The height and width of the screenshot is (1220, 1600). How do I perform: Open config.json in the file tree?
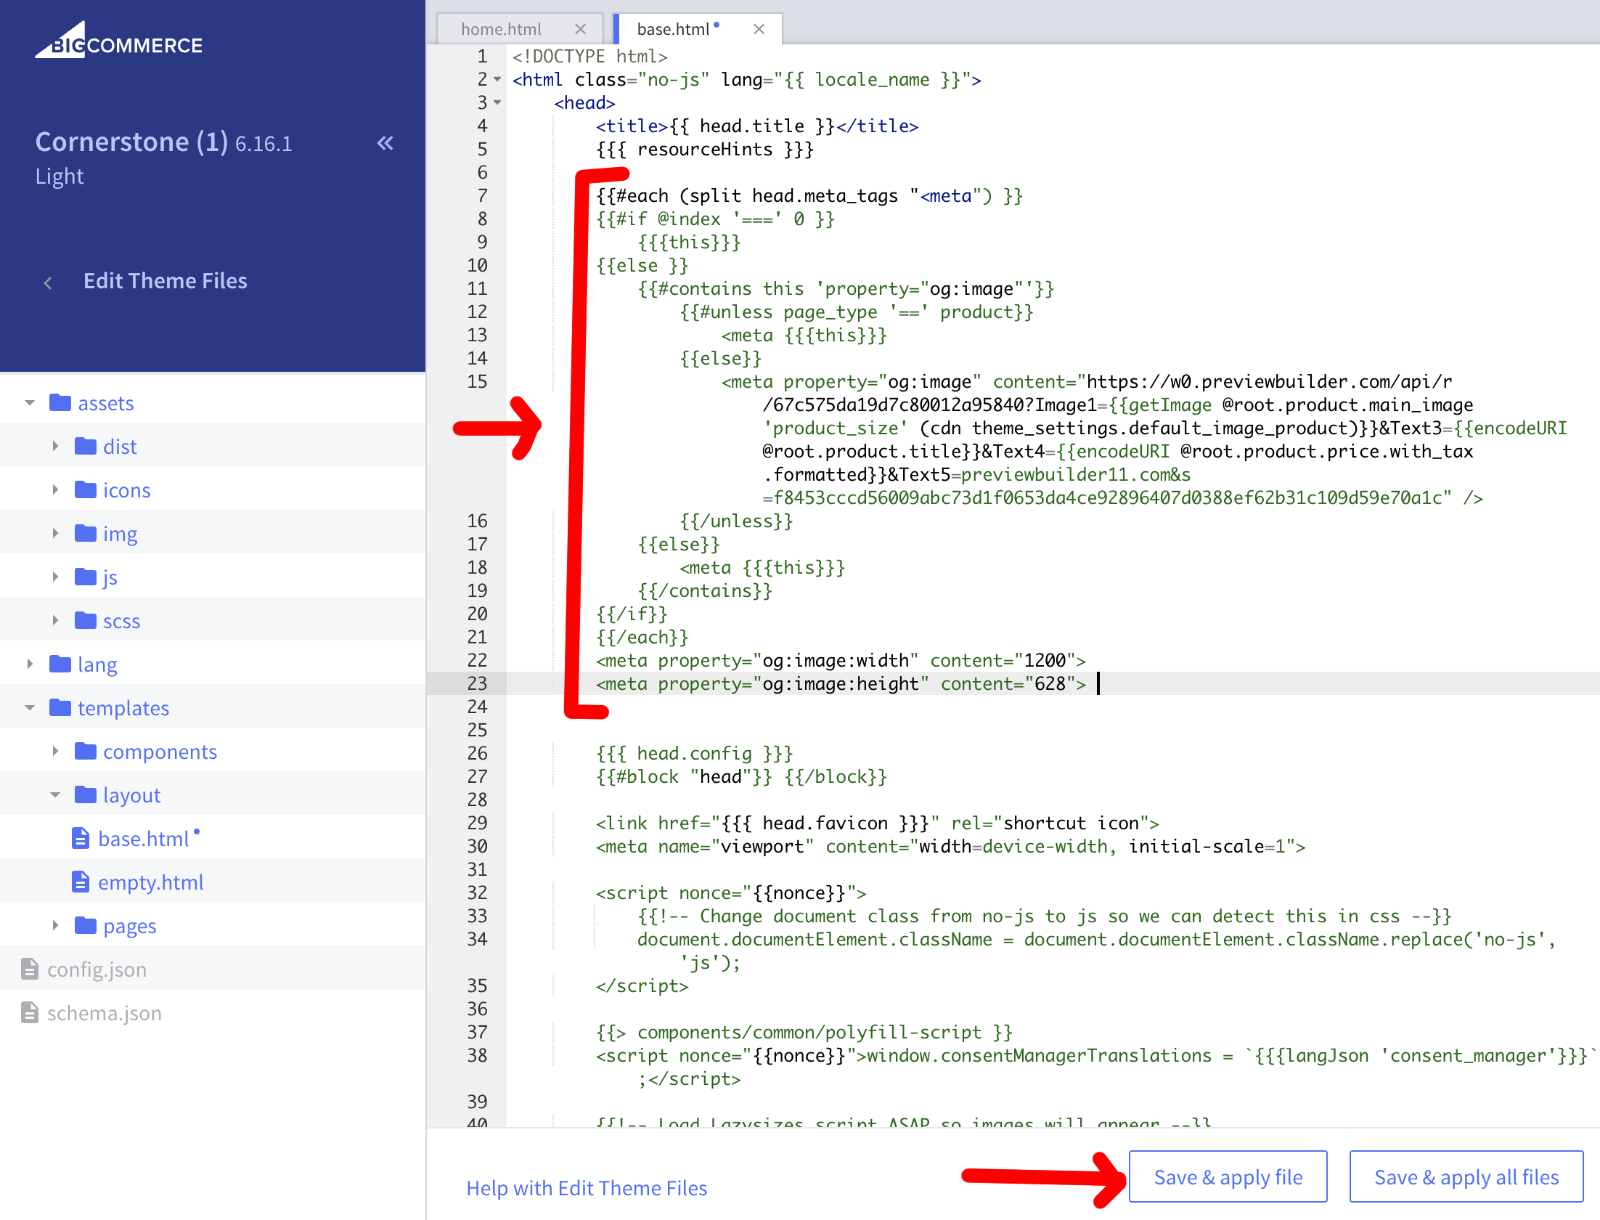[x=96, y=969]
